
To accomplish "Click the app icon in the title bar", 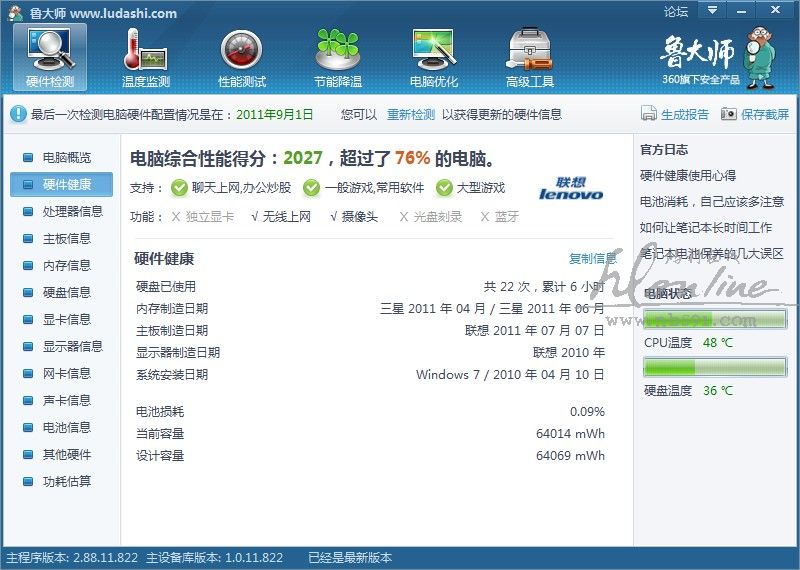I will tap(17, 13).
